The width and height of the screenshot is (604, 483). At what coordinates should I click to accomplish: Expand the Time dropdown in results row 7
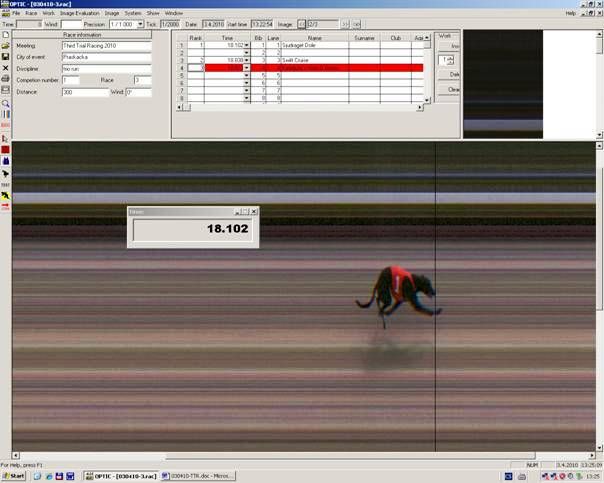pyautogui.click(x=247, y=91)
